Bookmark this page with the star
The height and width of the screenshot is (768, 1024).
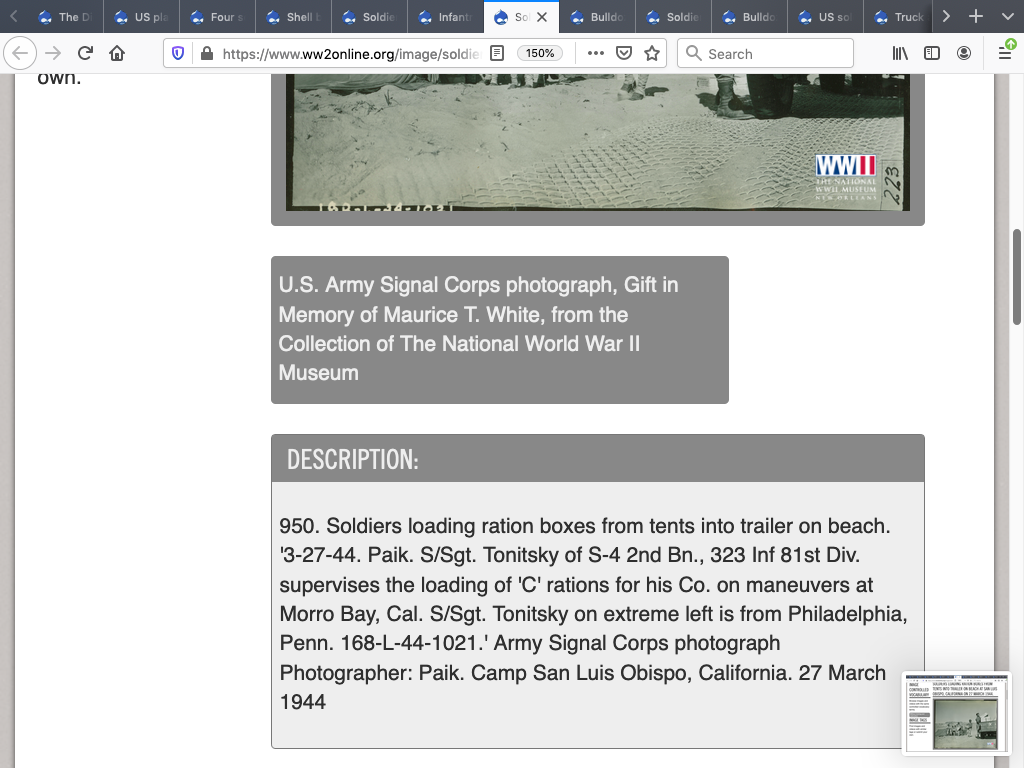(652, 54)
